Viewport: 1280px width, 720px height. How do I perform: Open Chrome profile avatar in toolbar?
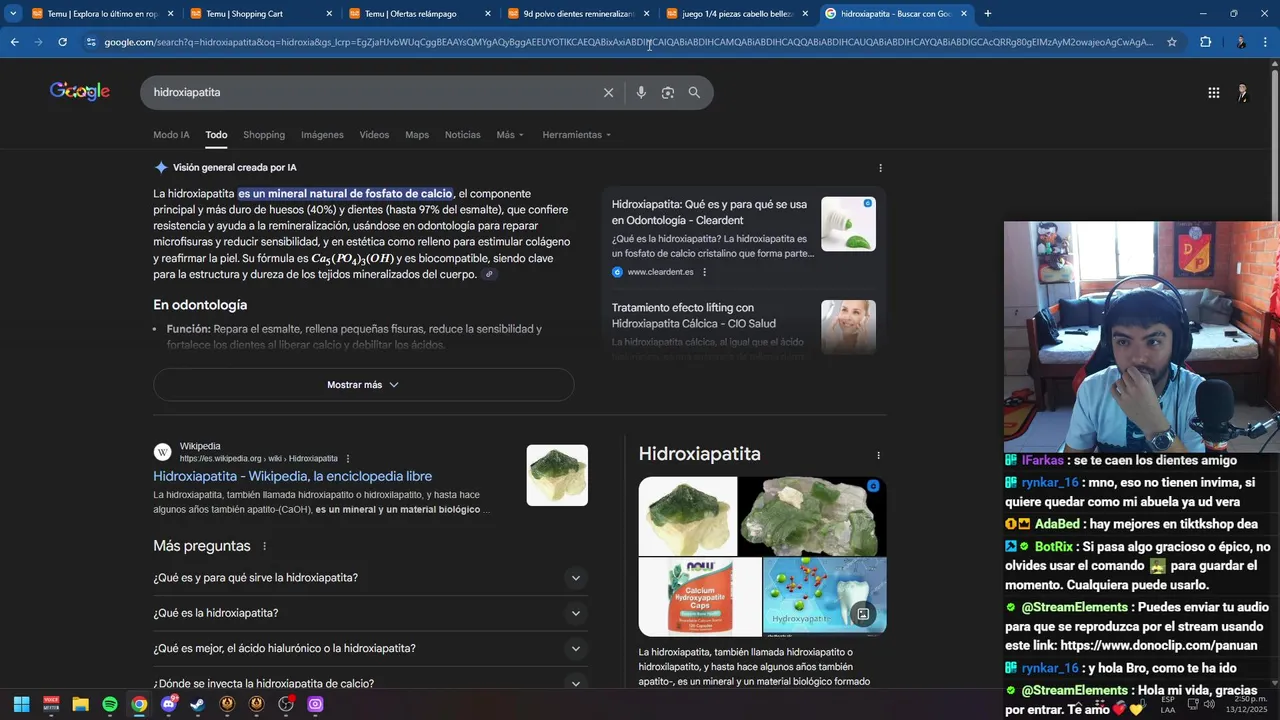click(x=1241, y=42)
